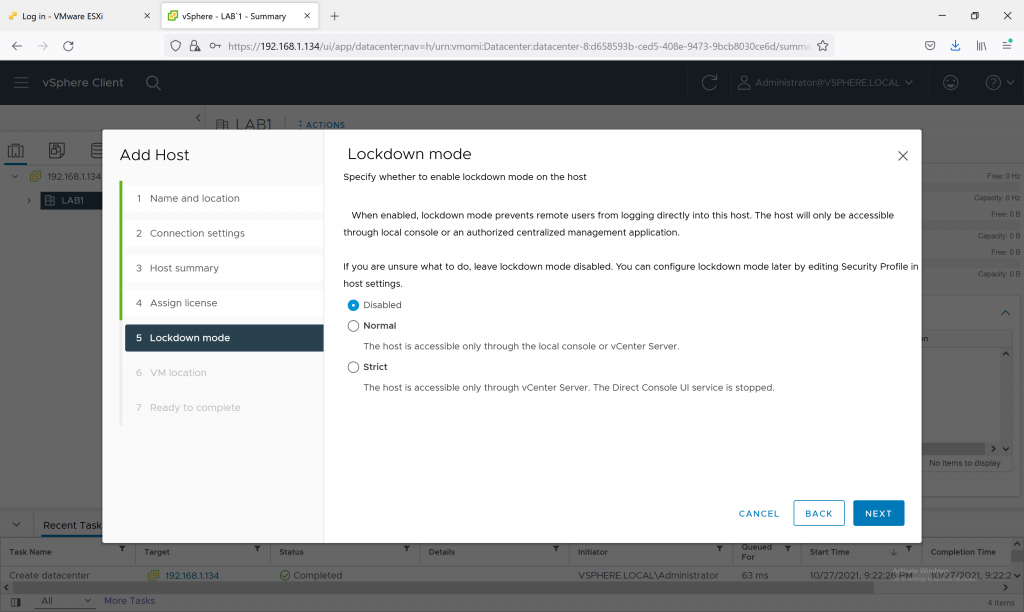Reload the current browser page
Image resolution: width=1024 pixels, height=612 pixels.
68,46
